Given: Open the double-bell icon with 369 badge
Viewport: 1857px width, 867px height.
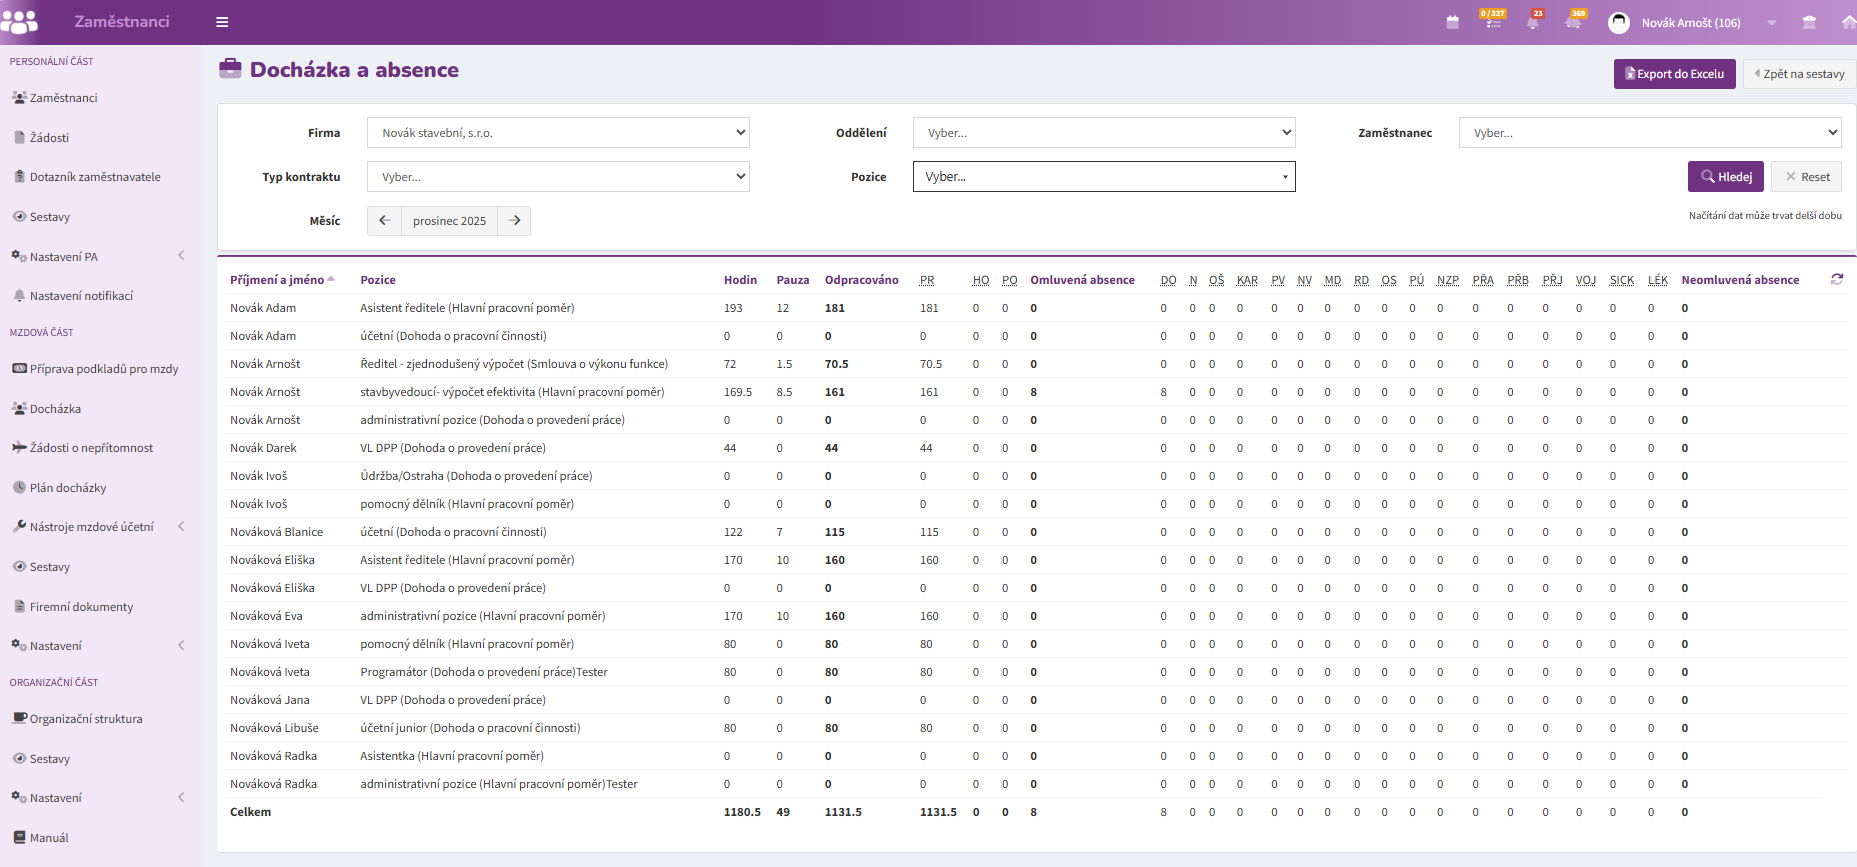Looking at the screenshot, I should (x=1574, y=21).
